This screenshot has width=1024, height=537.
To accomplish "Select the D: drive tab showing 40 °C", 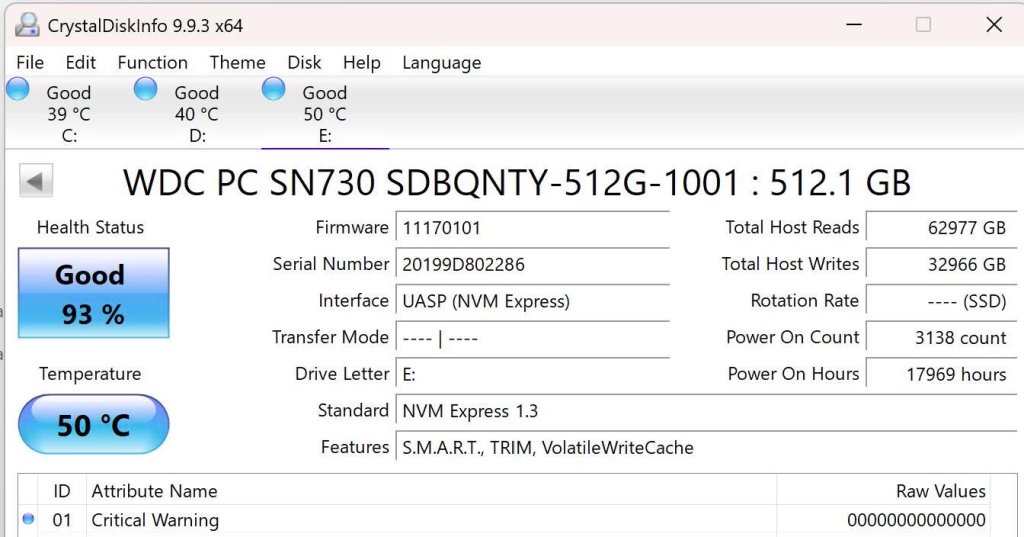I will coord(197,114).
